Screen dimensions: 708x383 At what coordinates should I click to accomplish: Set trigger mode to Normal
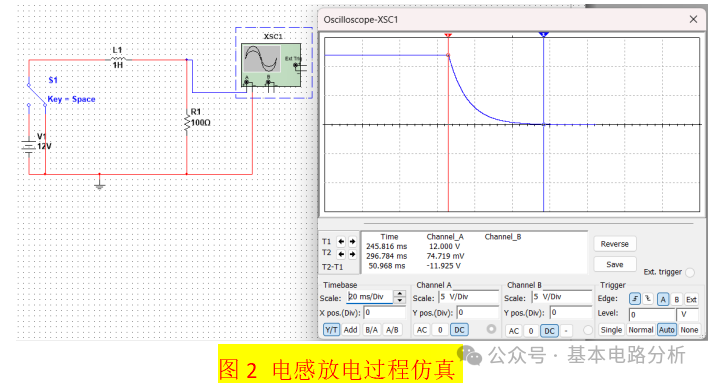(641, 330)
